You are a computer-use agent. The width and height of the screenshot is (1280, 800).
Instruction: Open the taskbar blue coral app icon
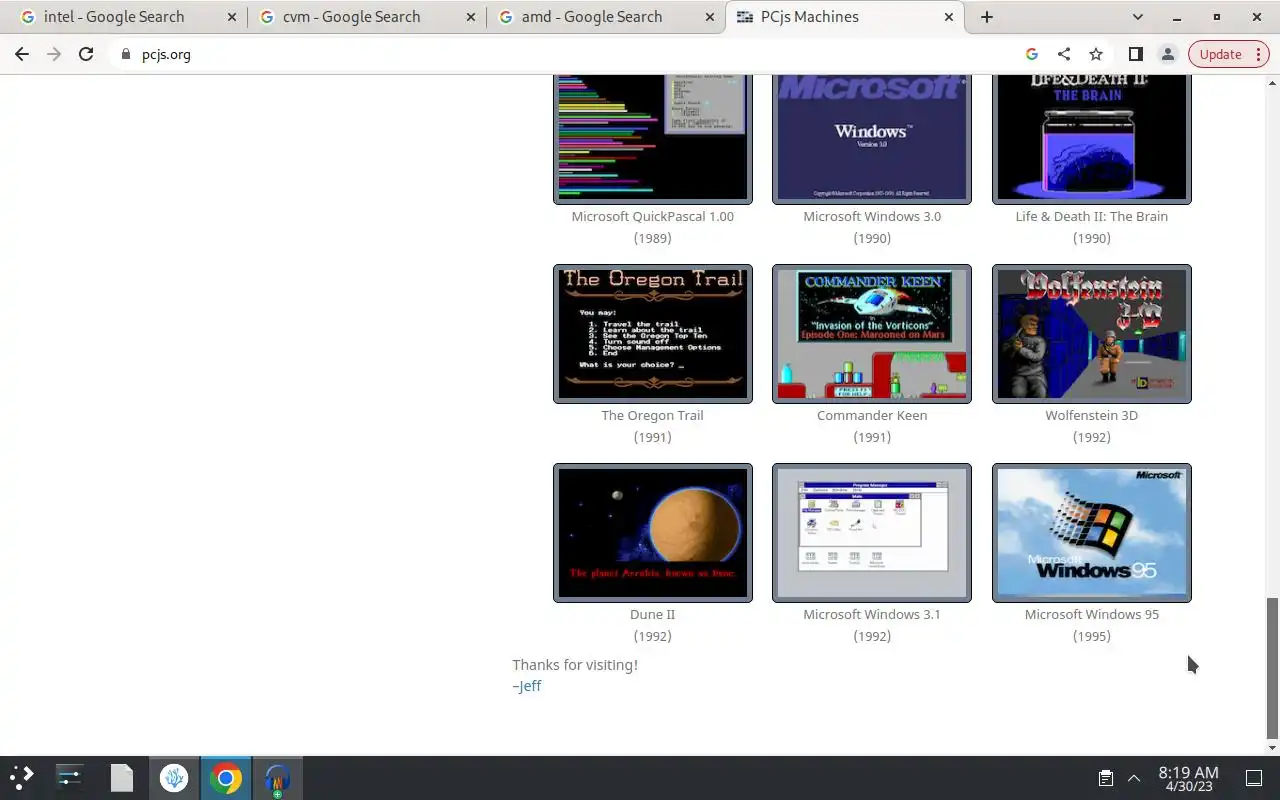174,778
